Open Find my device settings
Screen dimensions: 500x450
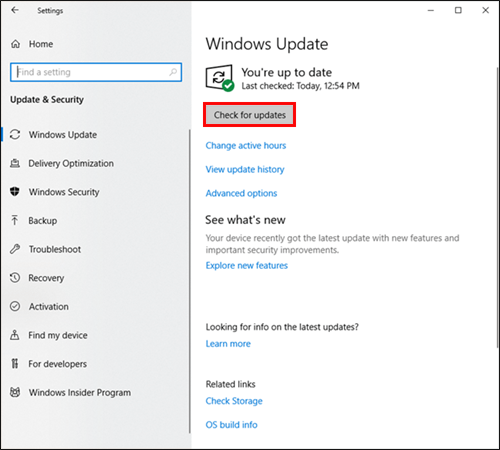[58, 335]
